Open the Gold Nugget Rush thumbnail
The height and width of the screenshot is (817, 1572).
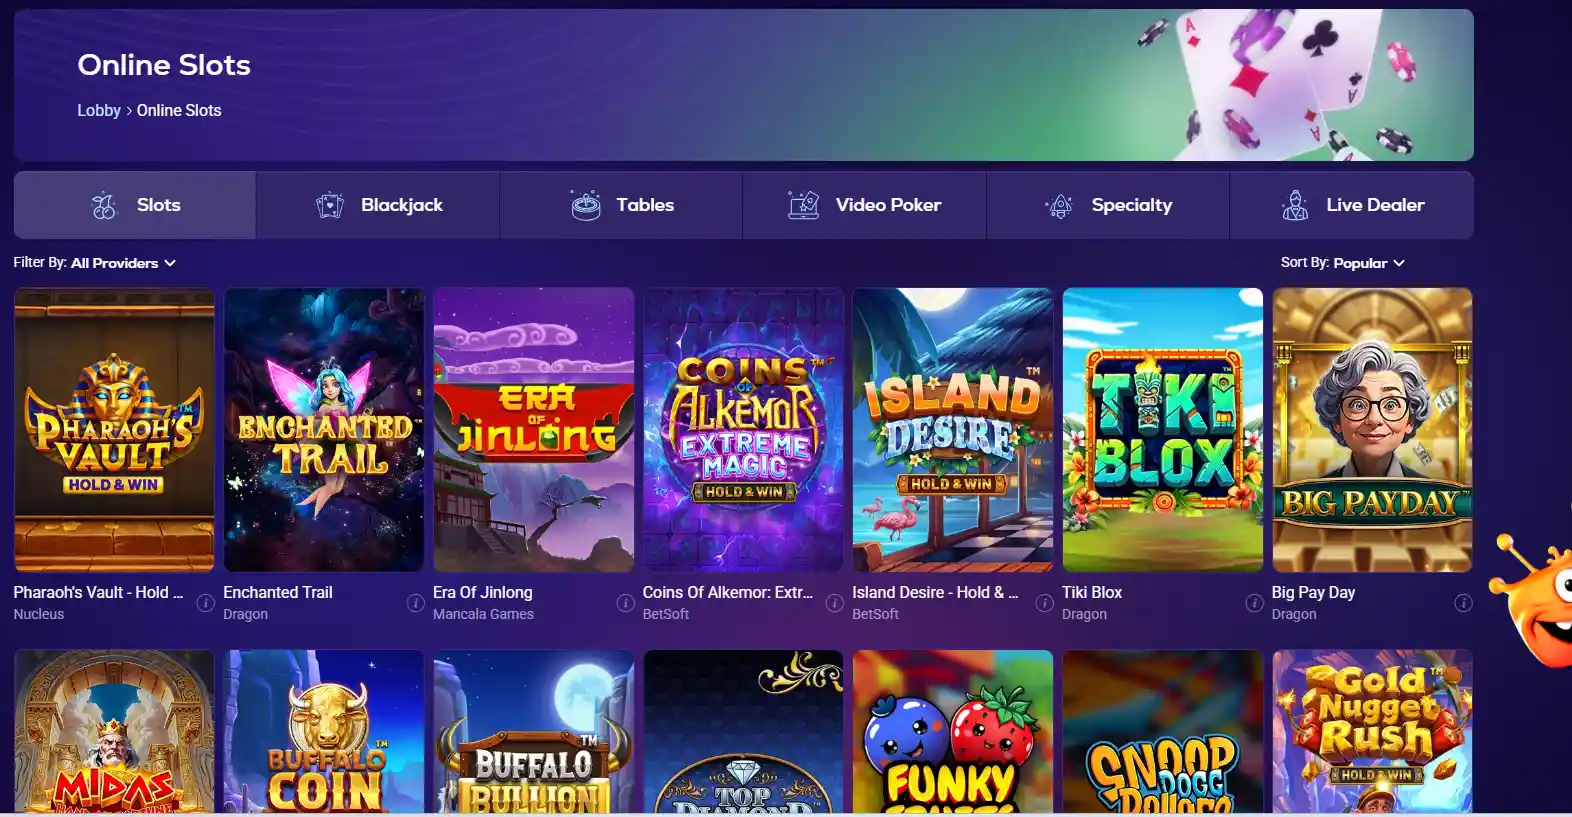[1372, 732]
